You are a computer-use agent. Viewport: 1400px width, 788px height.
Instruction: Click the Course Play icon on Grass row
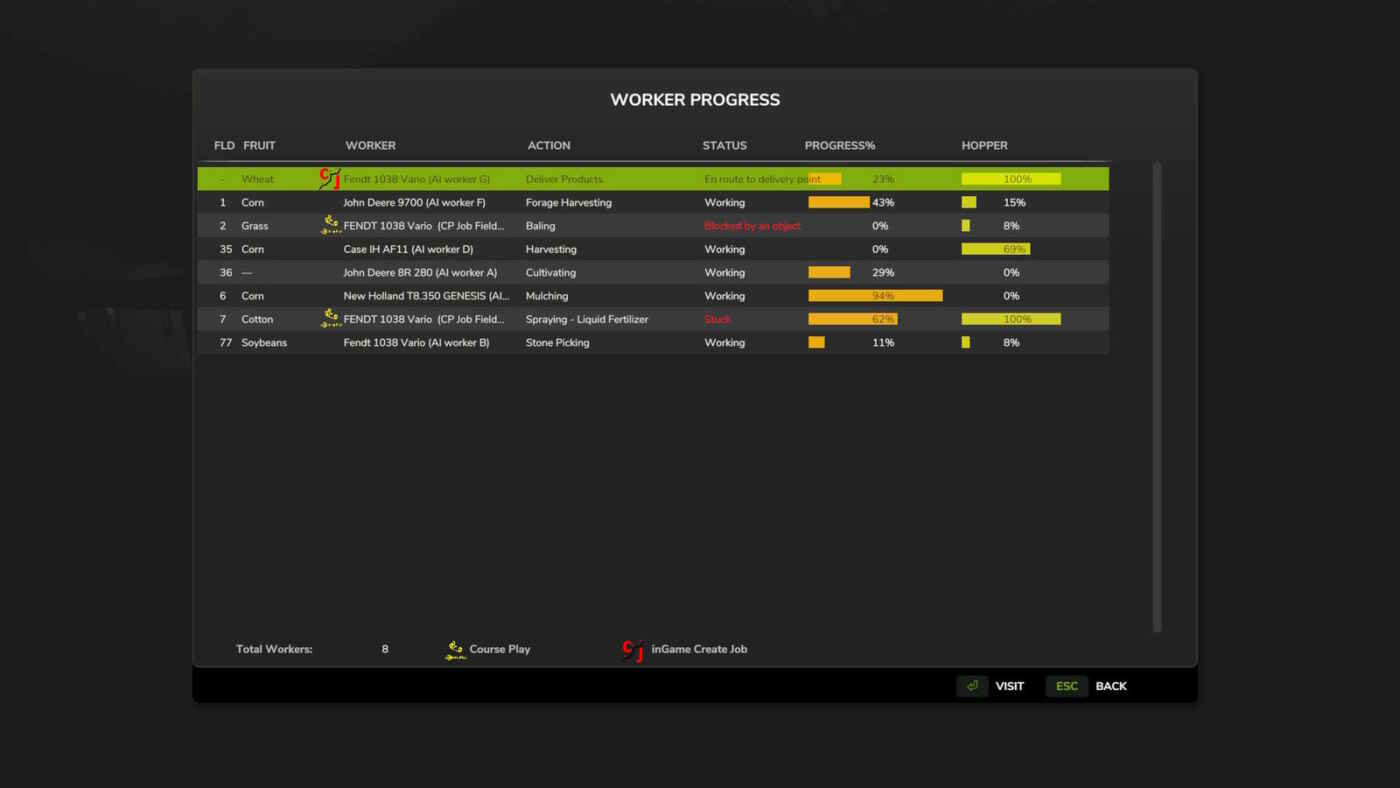[331, 225]
